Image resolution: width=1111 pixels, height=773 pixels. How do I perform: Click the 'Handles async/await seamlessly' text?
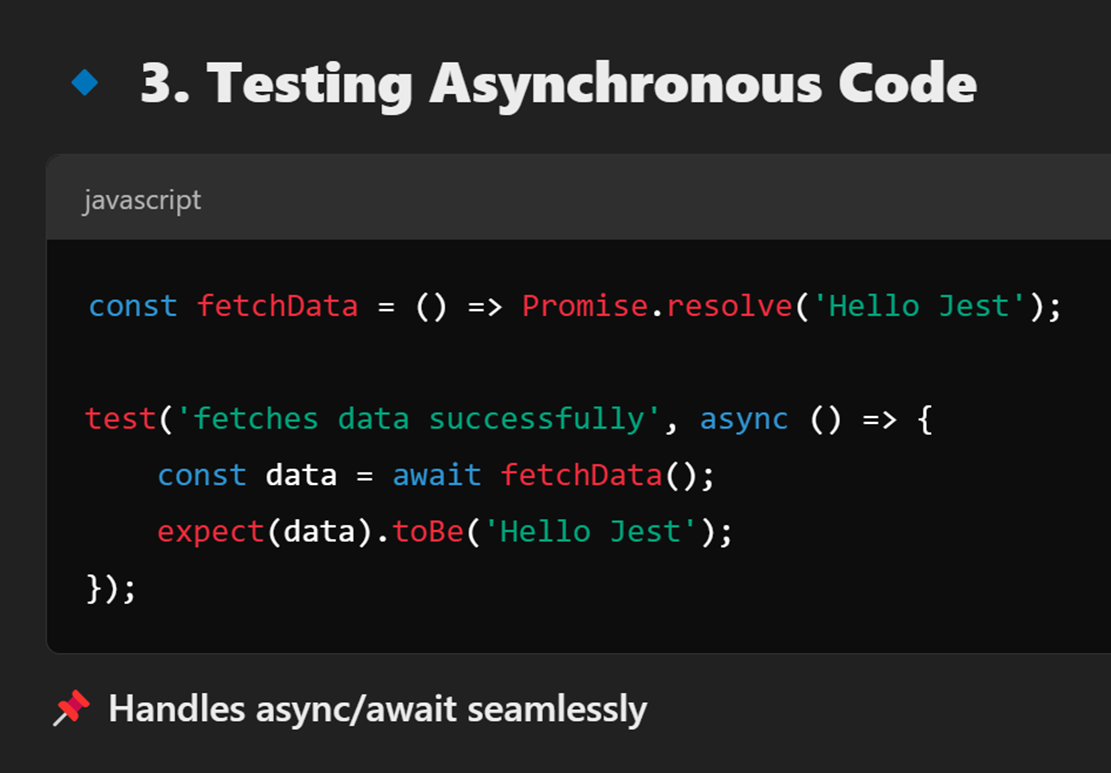tap(378, 709)
